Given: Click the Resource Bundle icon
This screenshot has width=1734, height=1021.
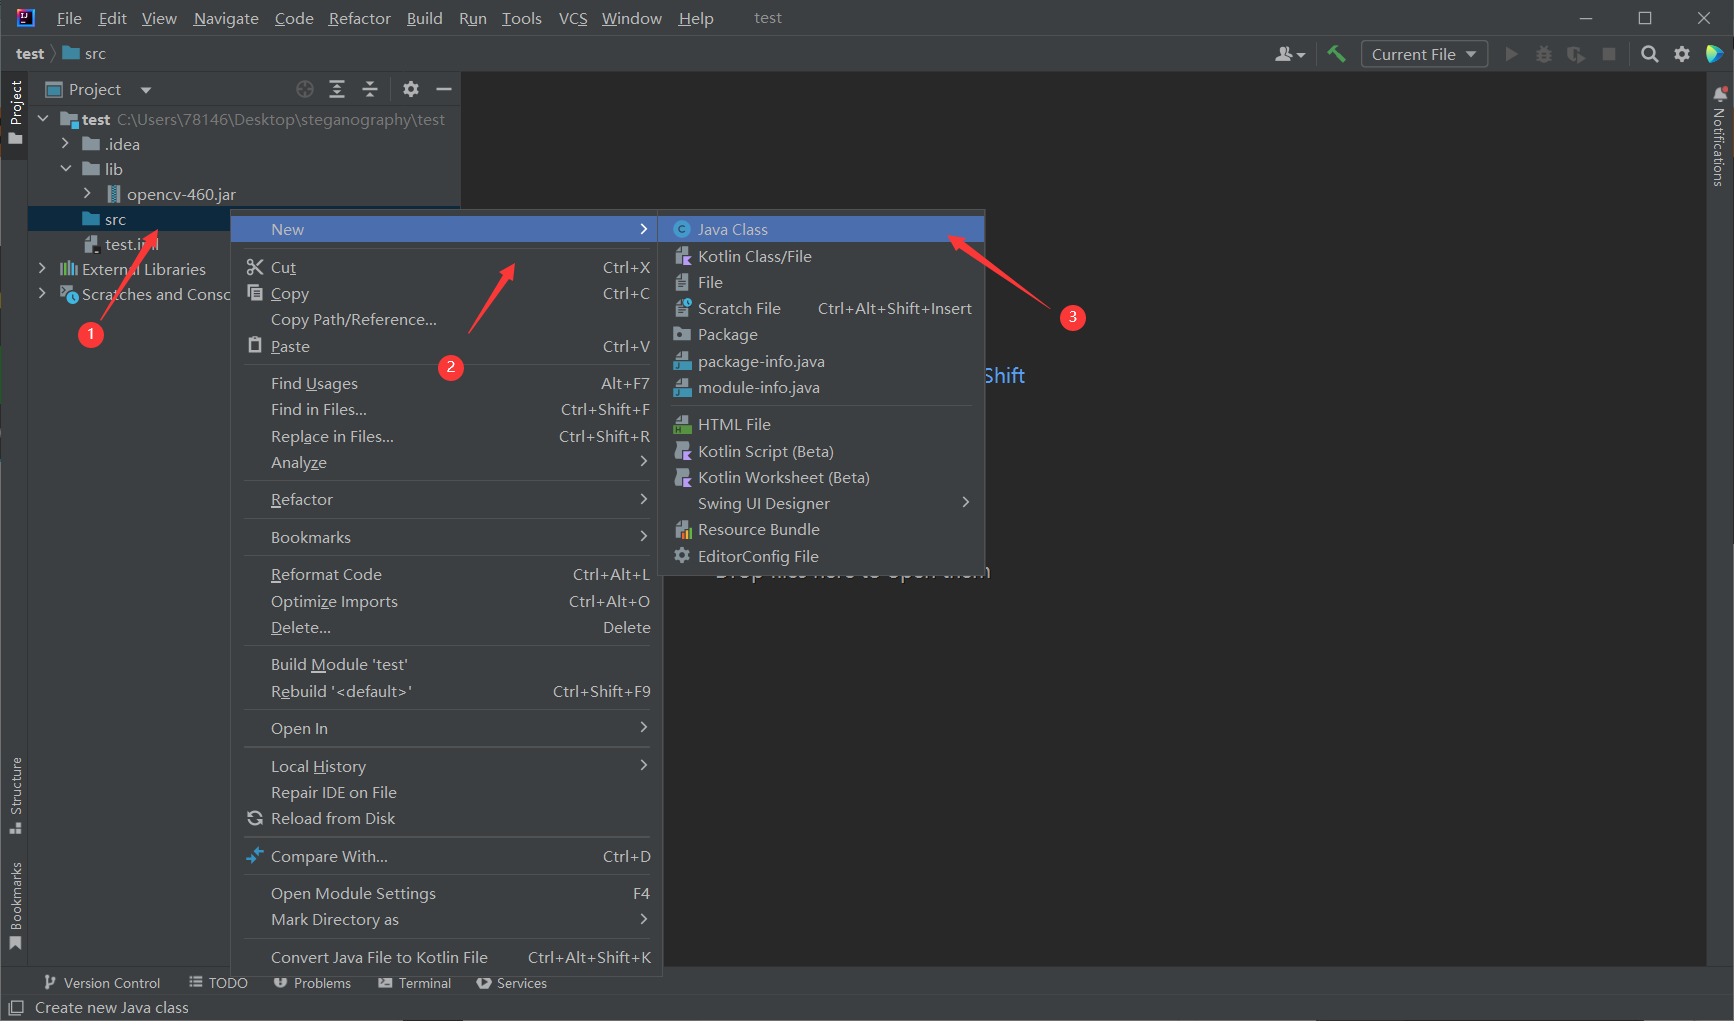Looking at the screenshot, I should 683,529.
